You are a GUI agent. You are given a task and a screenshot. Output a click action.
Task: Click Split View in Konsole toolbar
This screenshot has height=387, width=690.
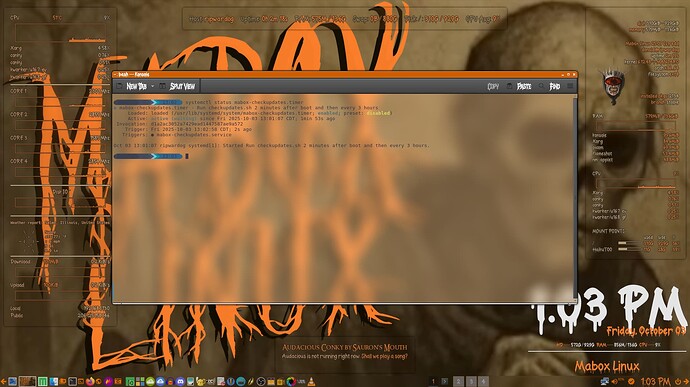click(177, 87)
